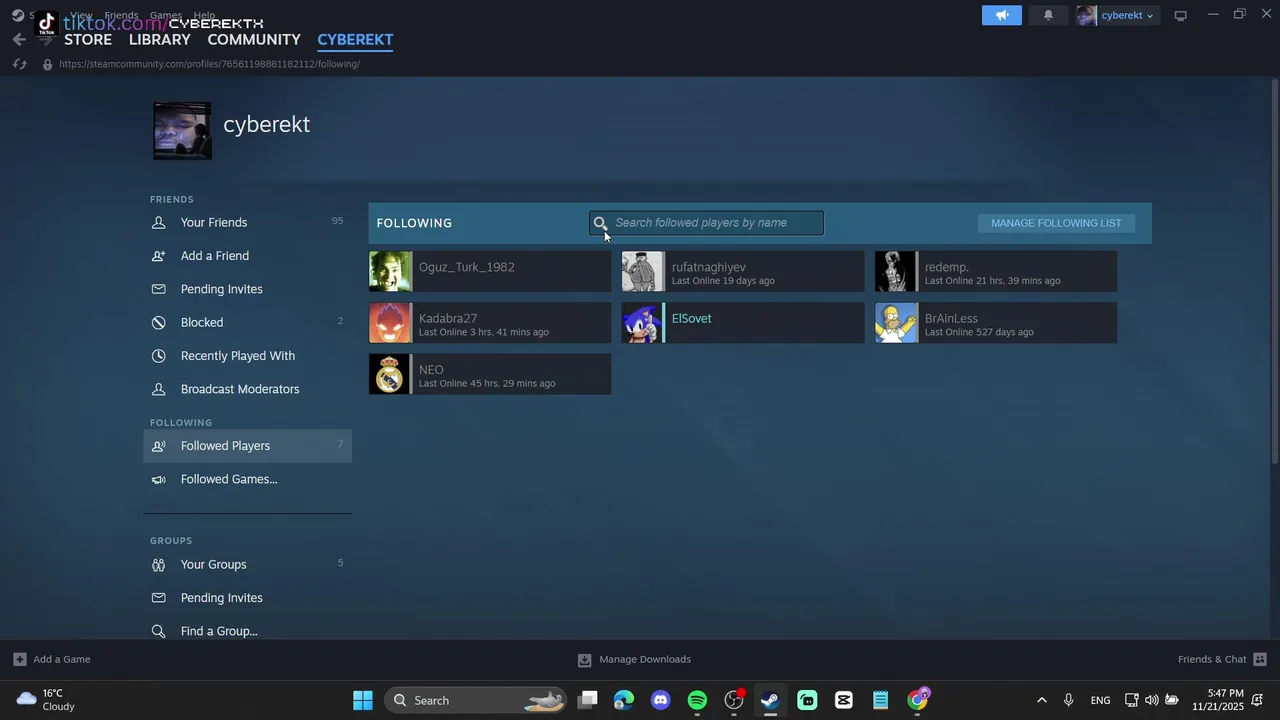Click the Big Picture mode monitor icon
This screenshot has height=720, width=1280.
(1180, 15)
